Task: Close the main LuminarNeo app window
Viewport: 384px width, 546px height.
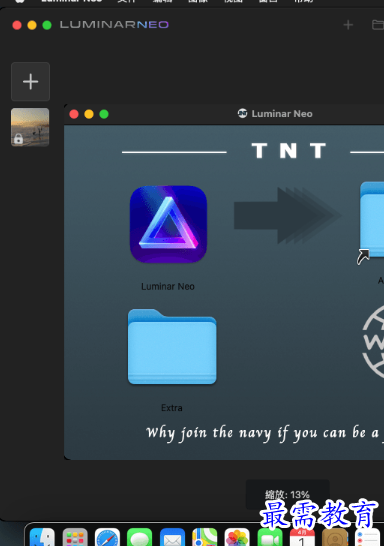Action: 17,25
